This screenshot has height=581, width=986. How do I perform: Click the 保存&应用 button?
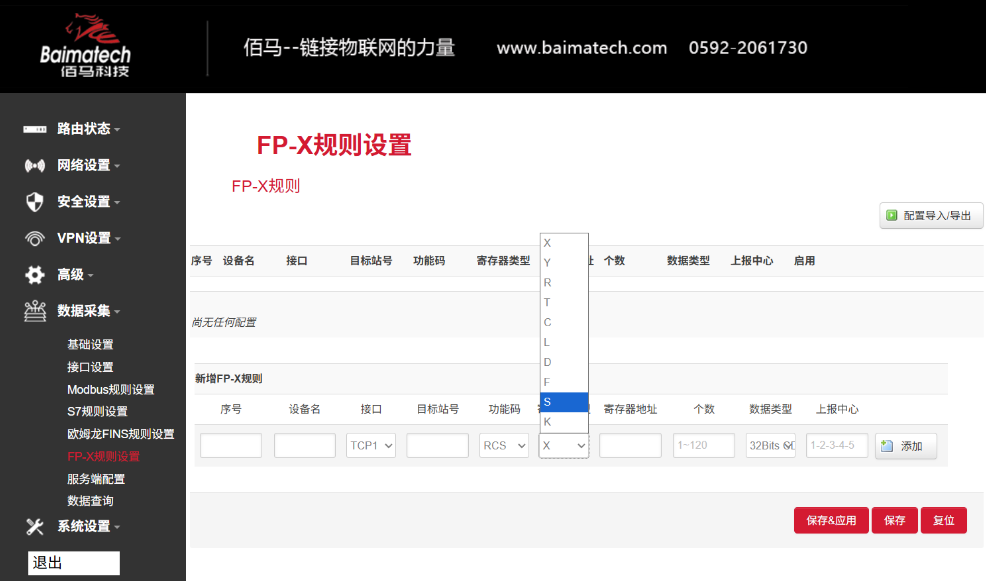(831, 521)
